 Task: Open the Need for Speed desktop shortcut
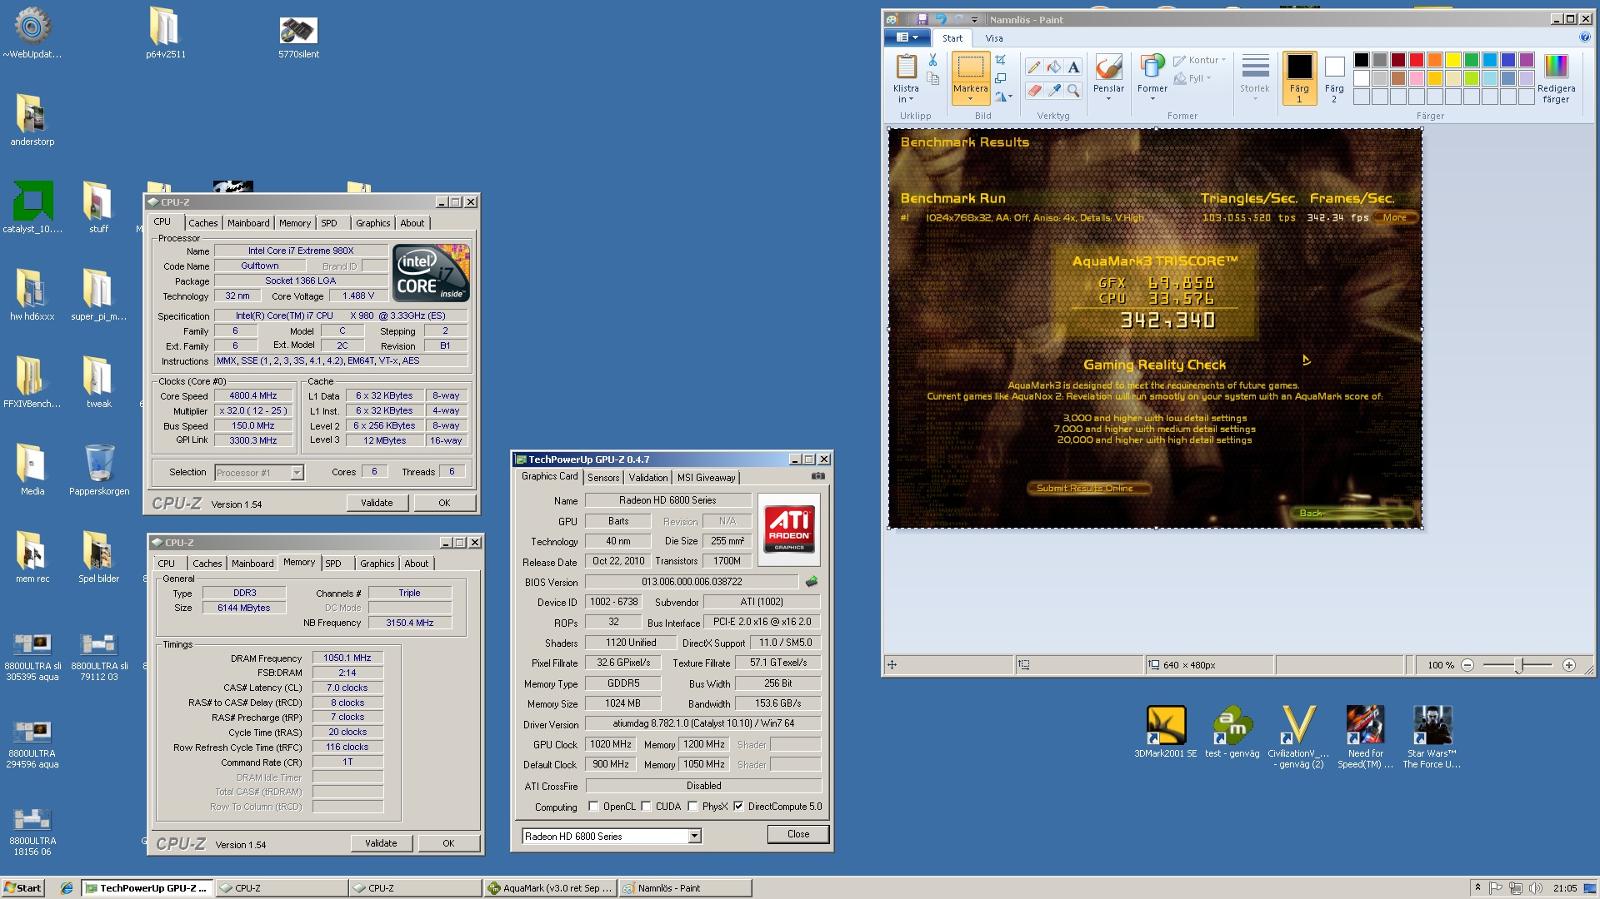(x=1365, y=737)
